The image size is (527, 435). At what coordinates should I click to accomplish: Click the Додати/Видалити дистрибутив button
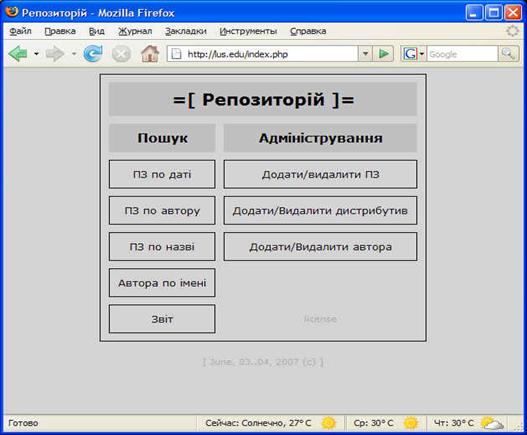click(x=320, y=210)
